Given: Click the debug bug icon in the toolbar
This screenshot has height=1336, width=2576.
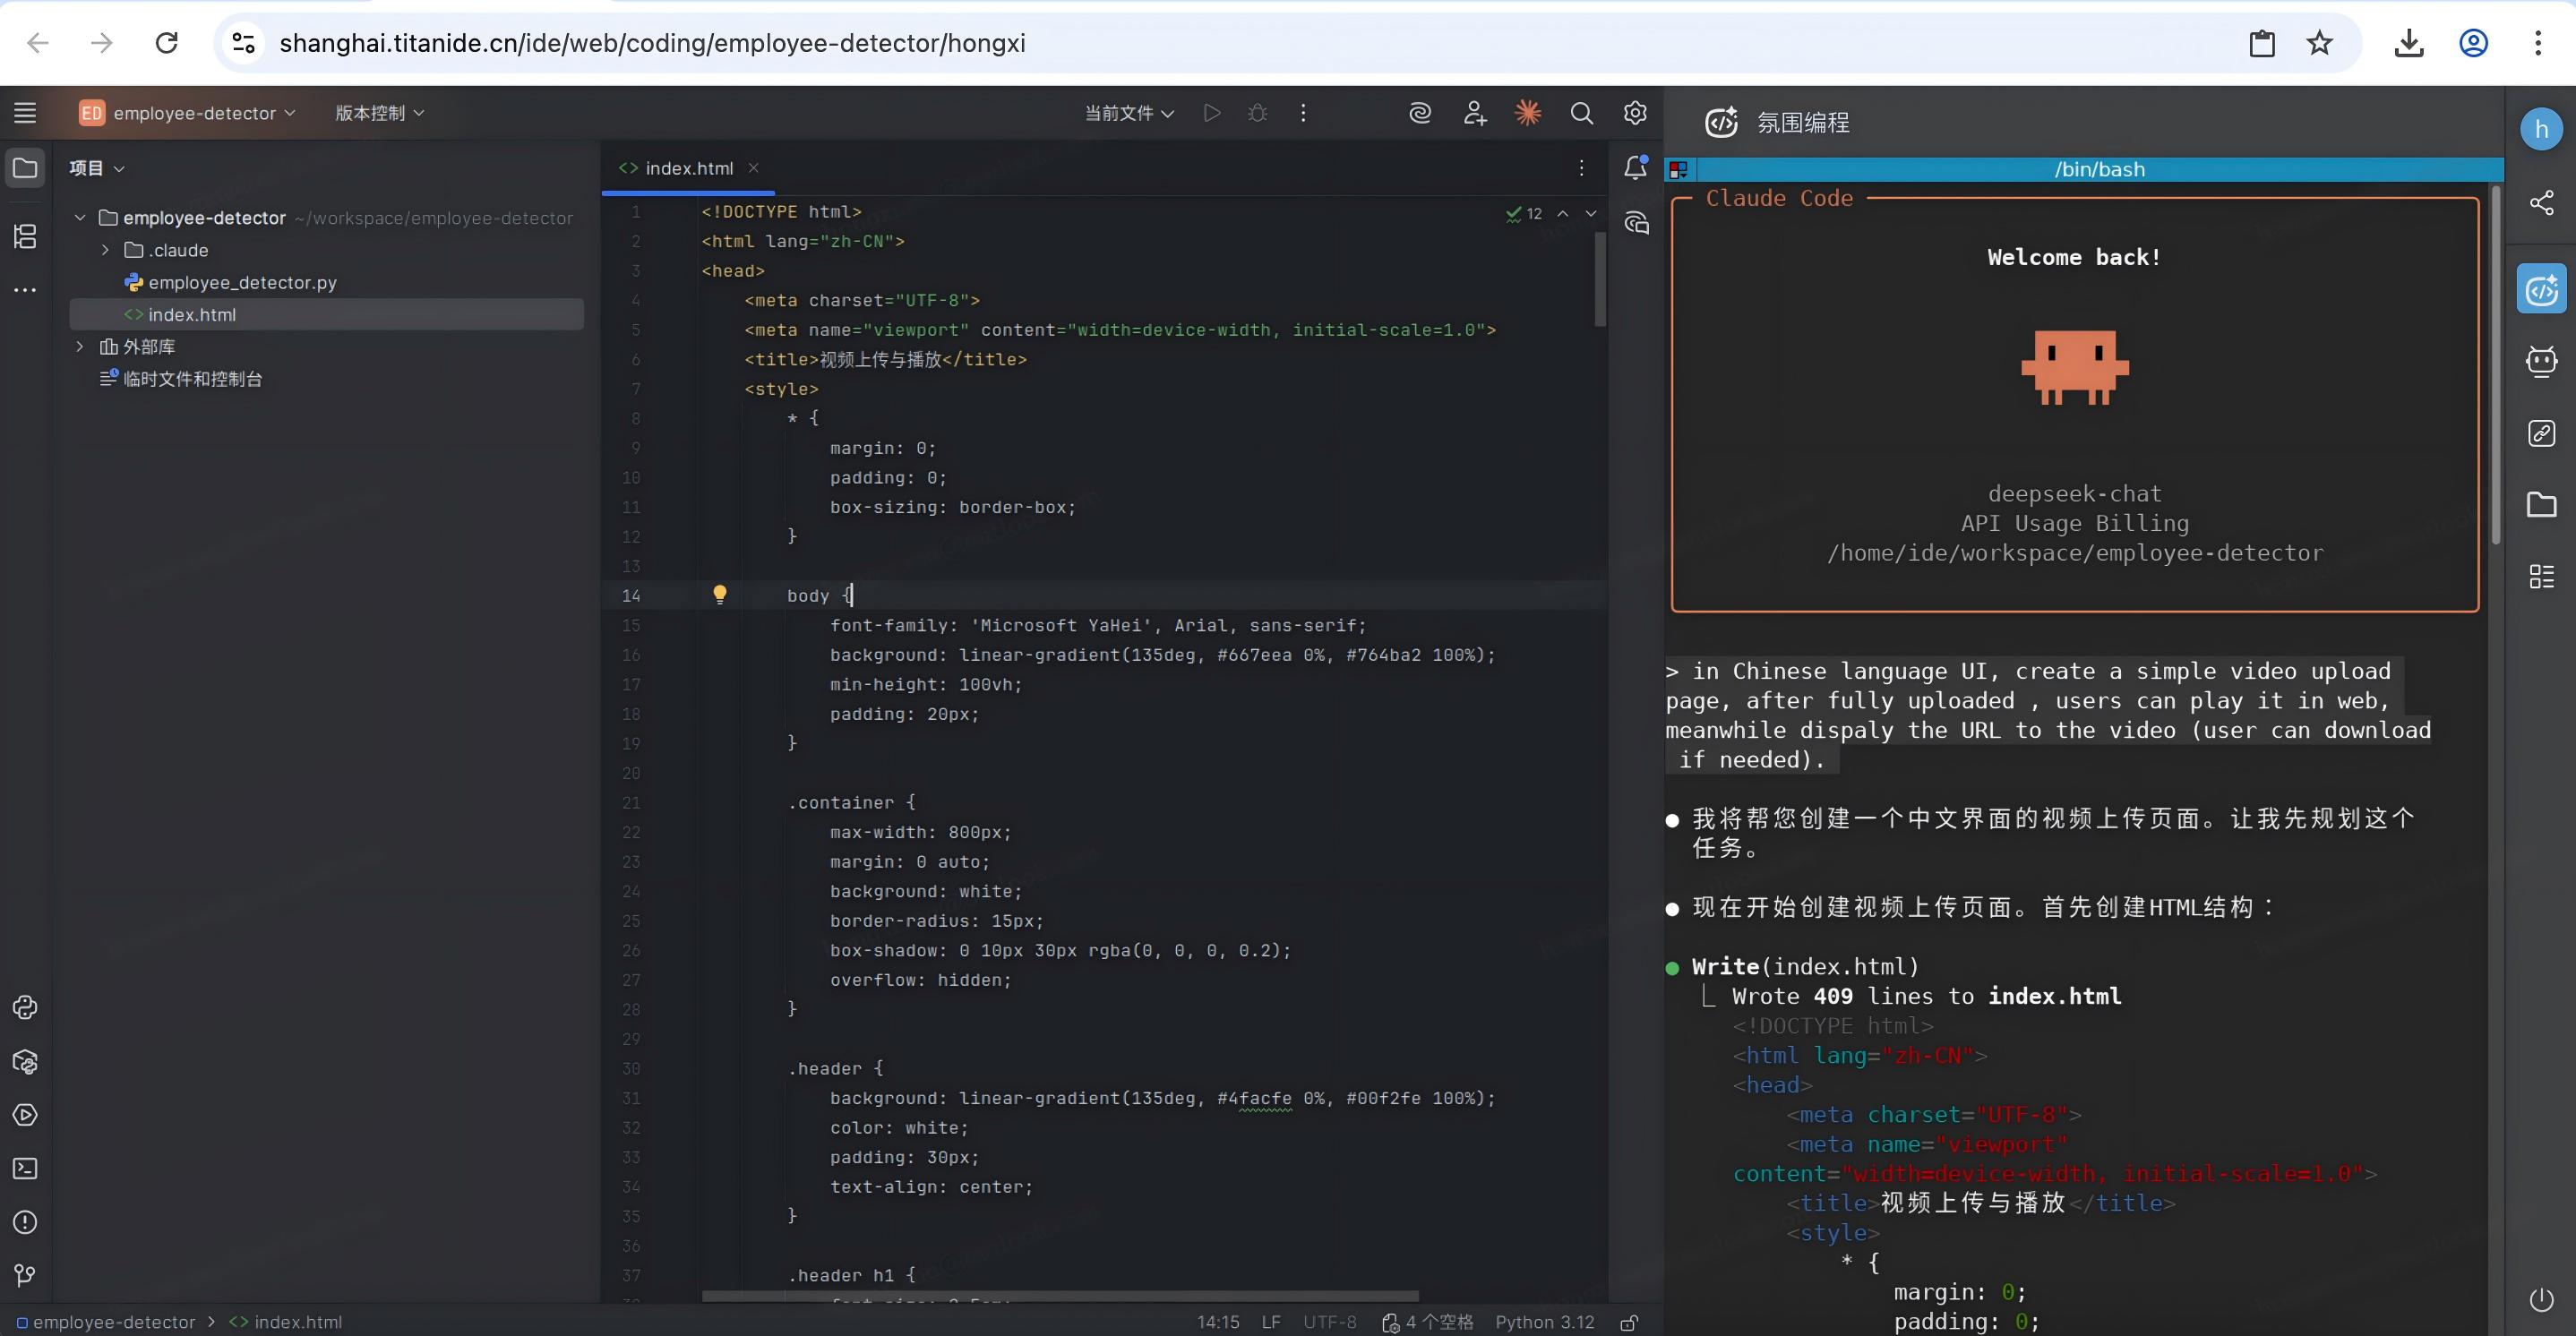Looking at the screenshot, I should [x=1257, y=113].
